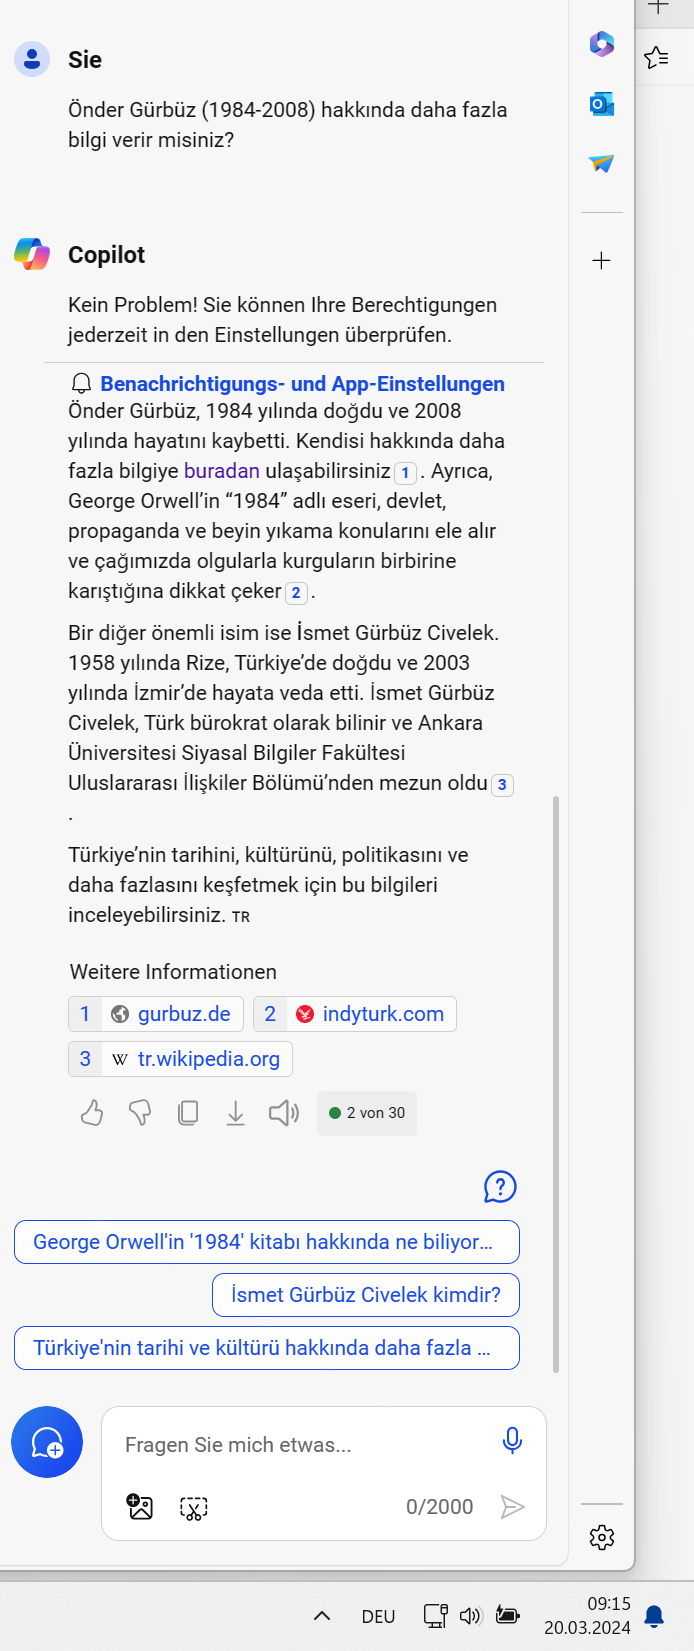Read the response aloud with speaker icon
Viewport: 694px width, 1651px height.
283,1113
